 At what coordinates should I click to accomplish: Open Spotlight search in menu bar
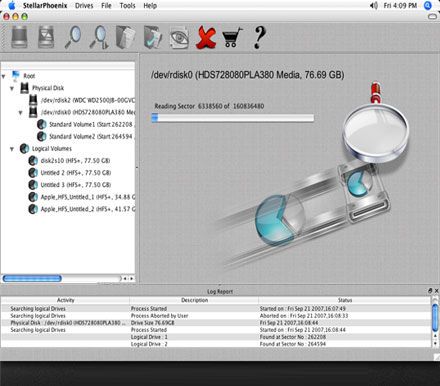coord(428,5)
